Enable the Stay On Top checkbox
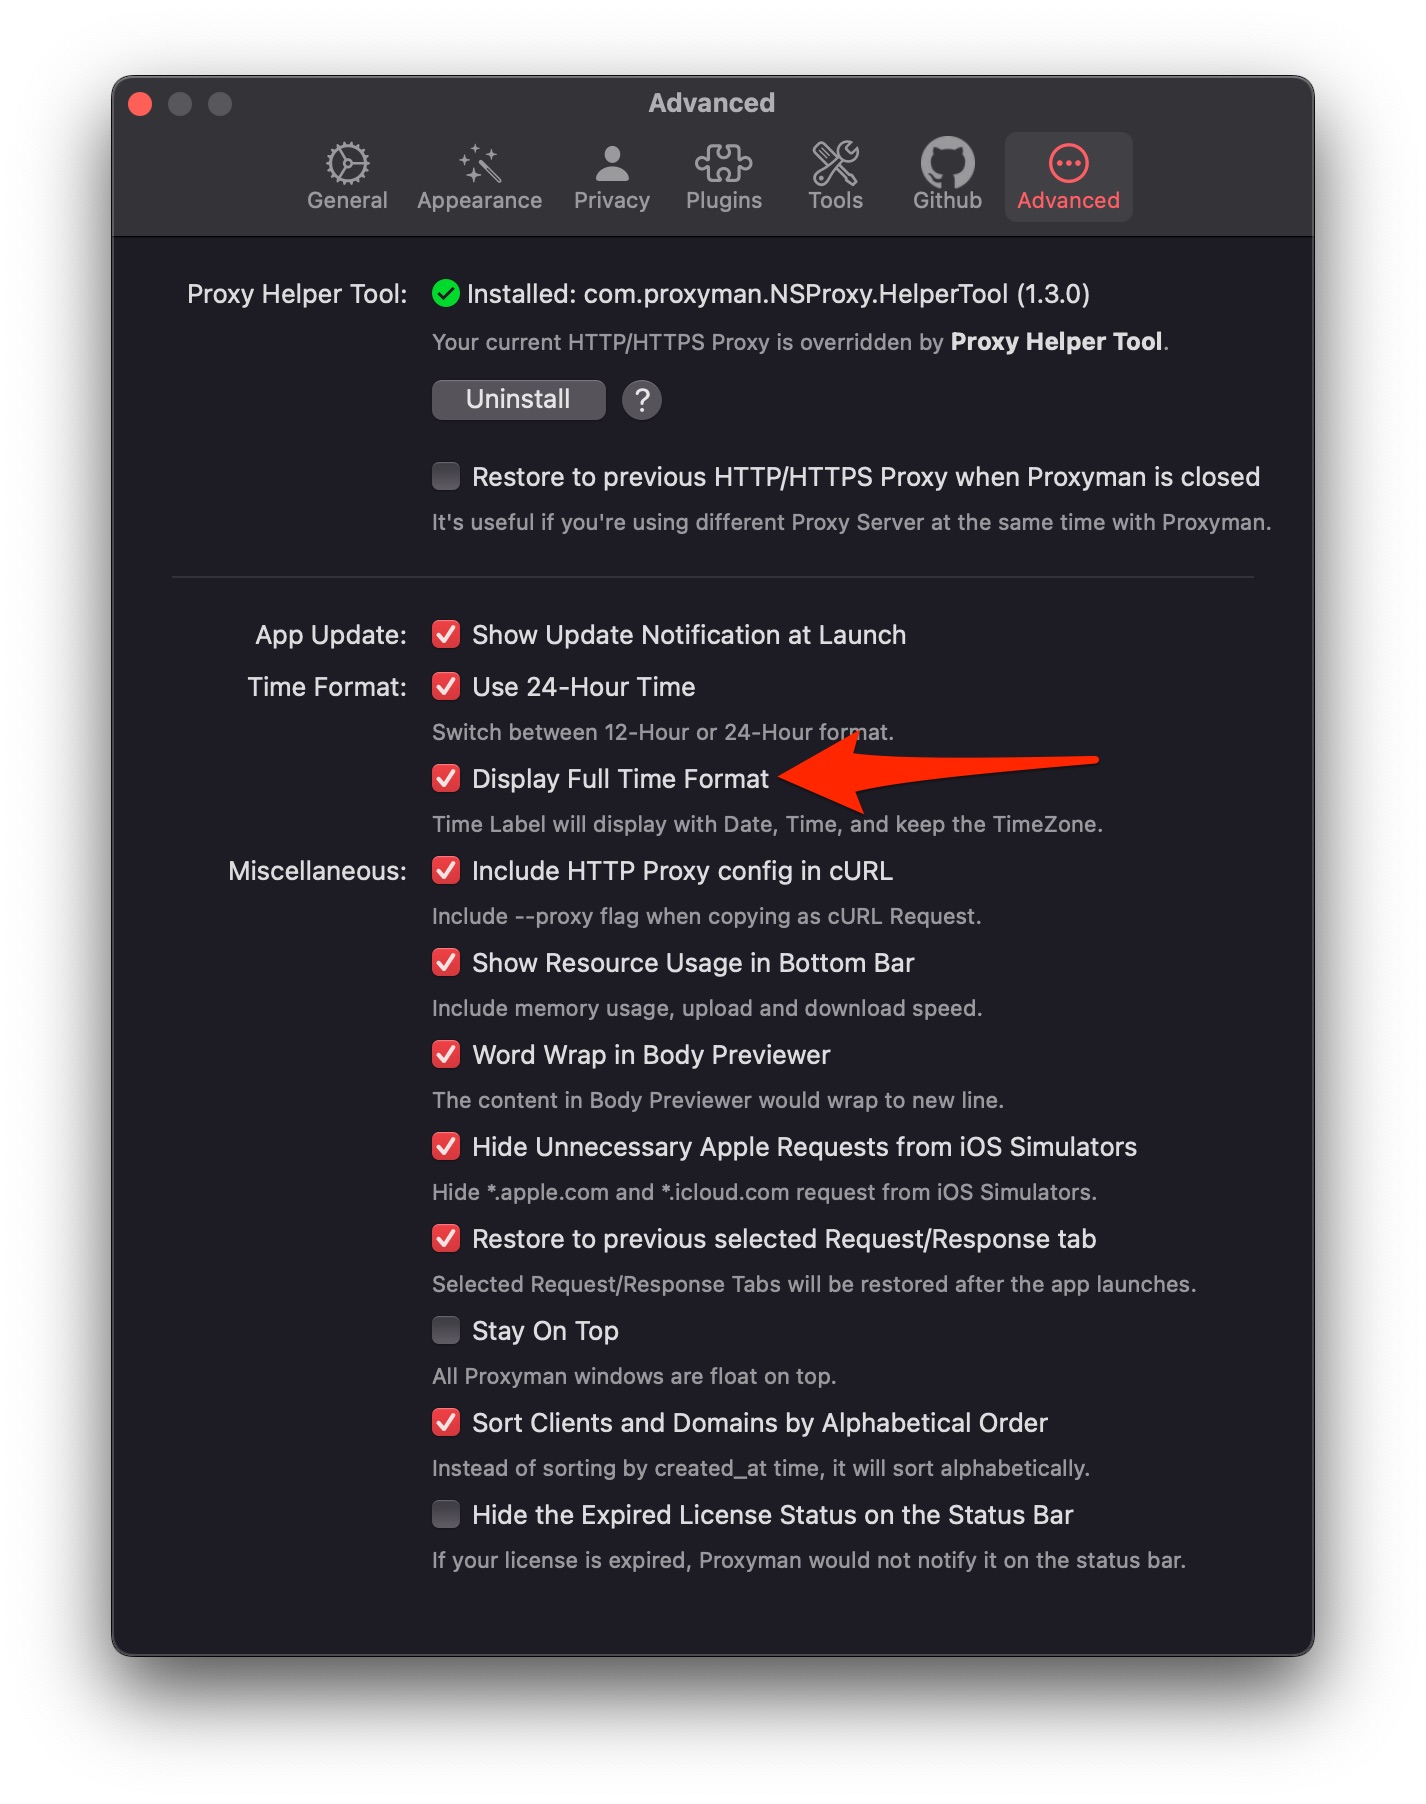Screen dimensions: 1426x1804 coord(446,1330)
